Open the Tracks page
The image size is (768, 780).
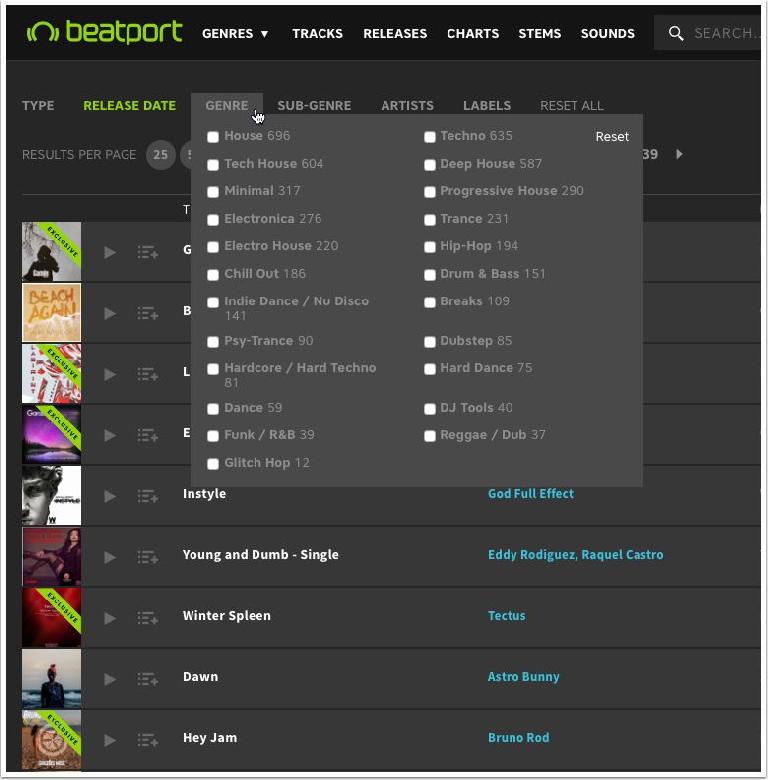click(x=317, y=33)
